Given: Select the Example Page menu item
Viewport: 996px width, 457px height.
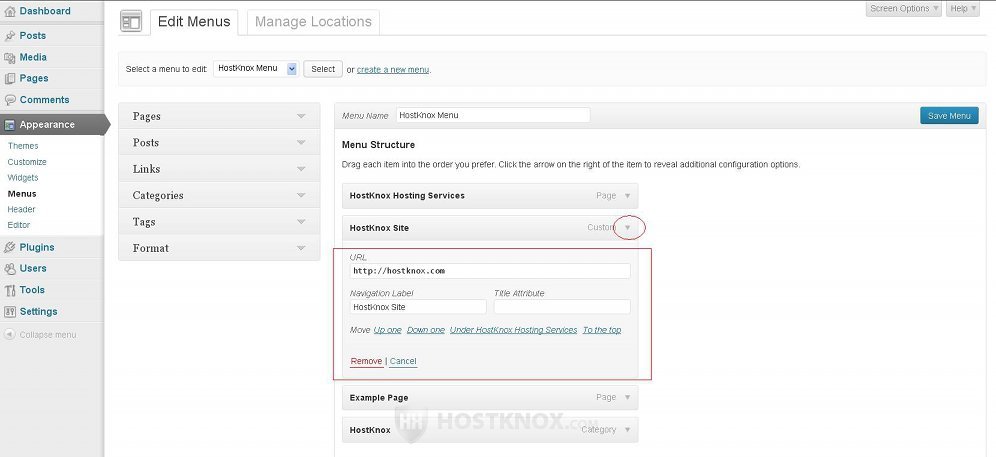Looking at the screenshot, I should point(490,397).
